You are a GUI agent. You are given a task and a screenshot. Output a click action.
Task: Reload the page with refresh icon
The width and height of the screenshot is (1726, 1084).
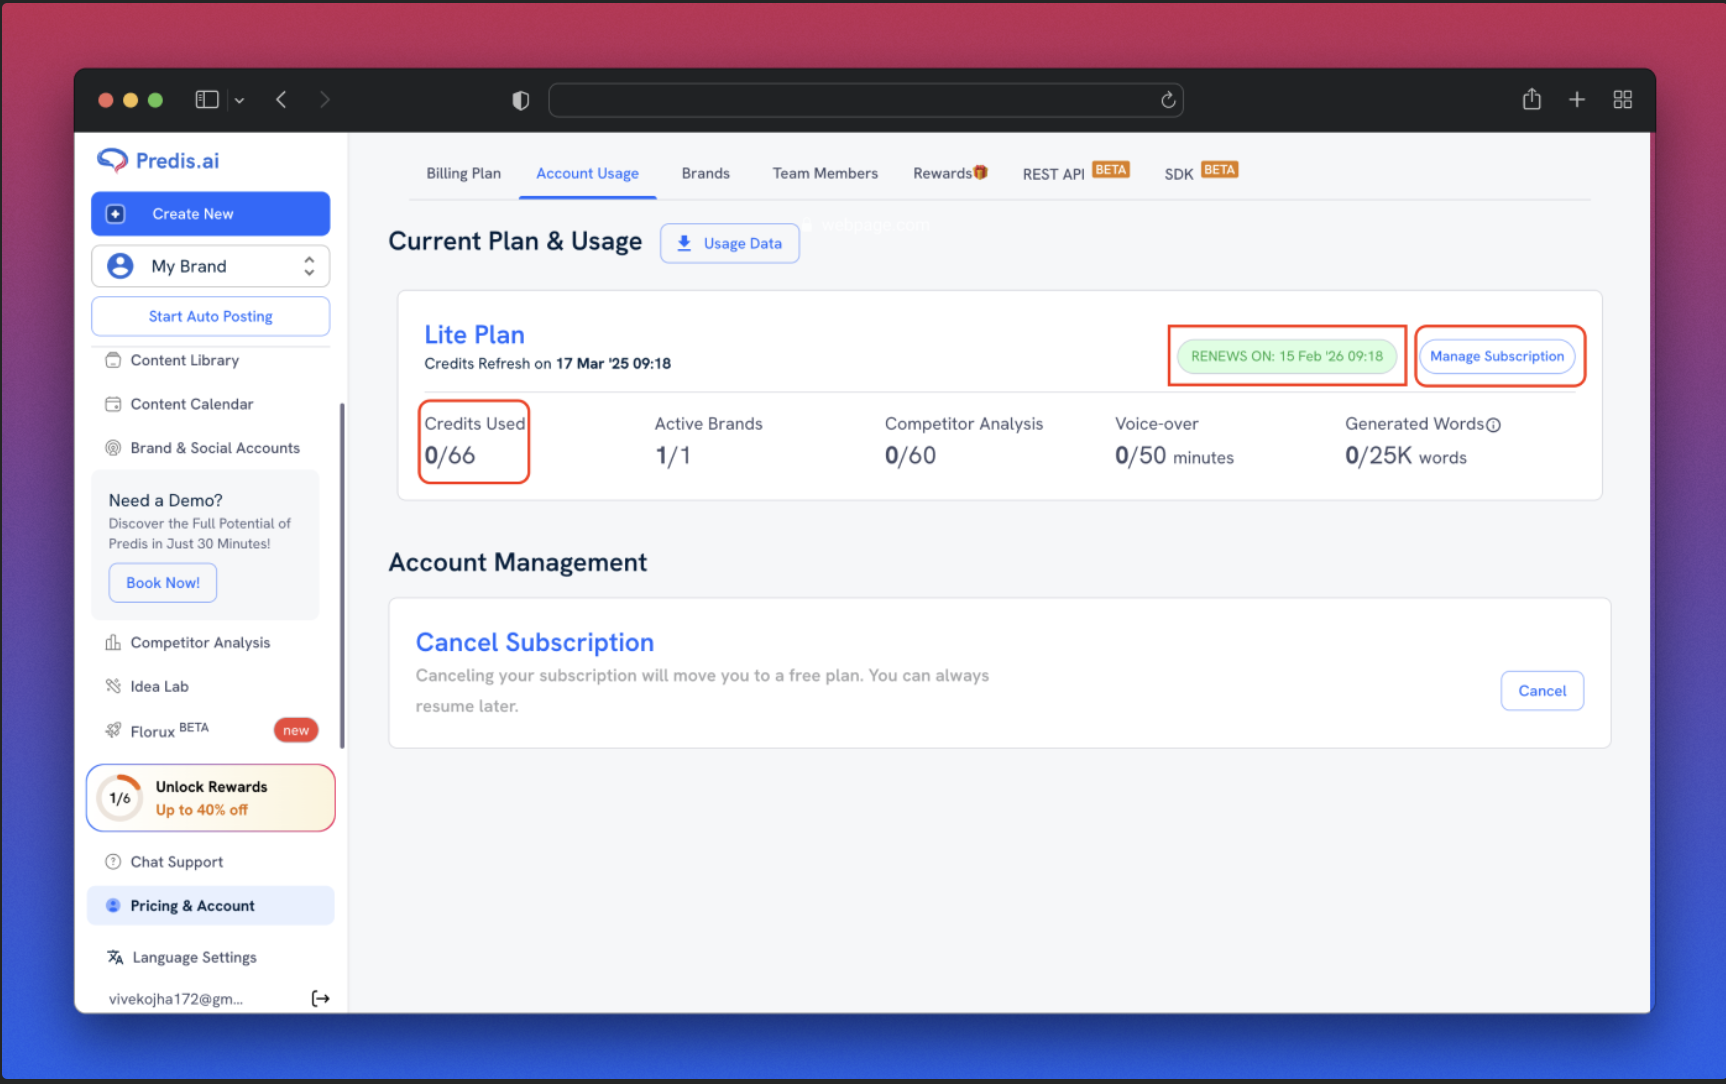click(x=1167, y=100)
